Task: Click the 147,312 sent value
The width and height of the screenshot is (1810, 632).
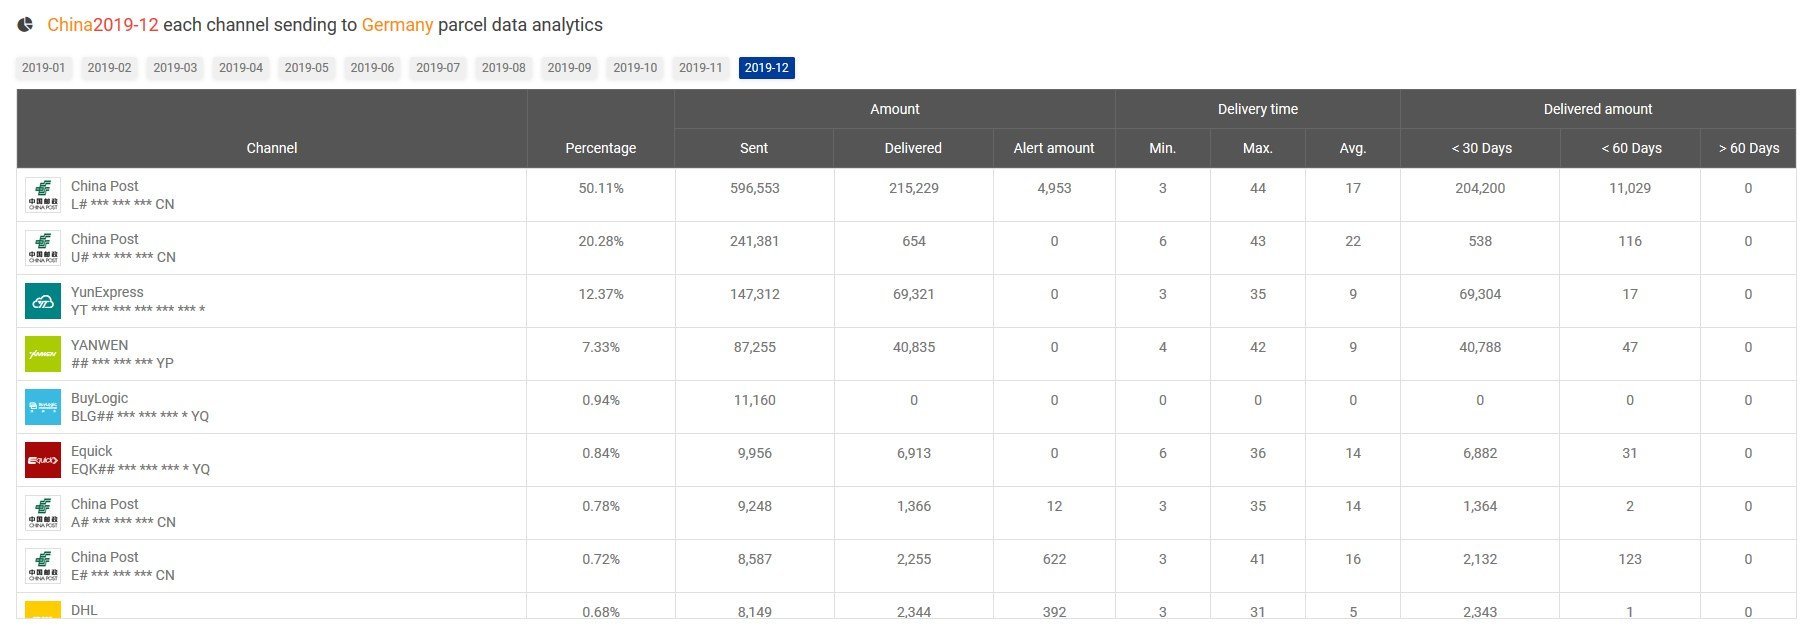Action: pos(755,294)
